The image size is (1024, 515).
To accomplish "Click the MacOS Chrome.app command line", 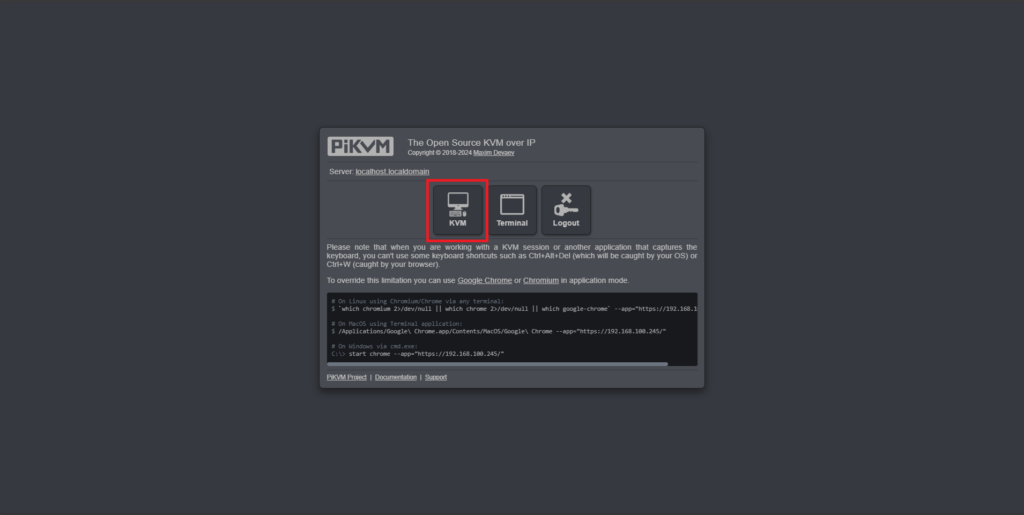I will tap(499, 332).
